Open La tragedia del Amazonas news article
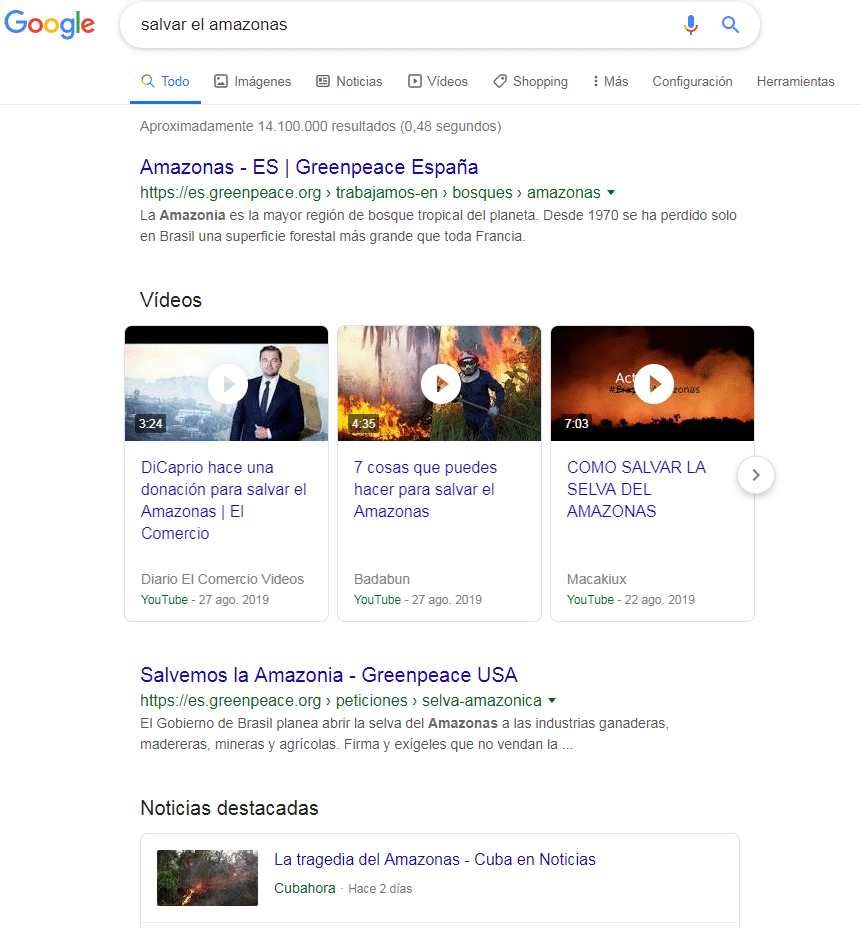Image resolution: width=861 pixels, height=928 pixels. tap(435, 859)
